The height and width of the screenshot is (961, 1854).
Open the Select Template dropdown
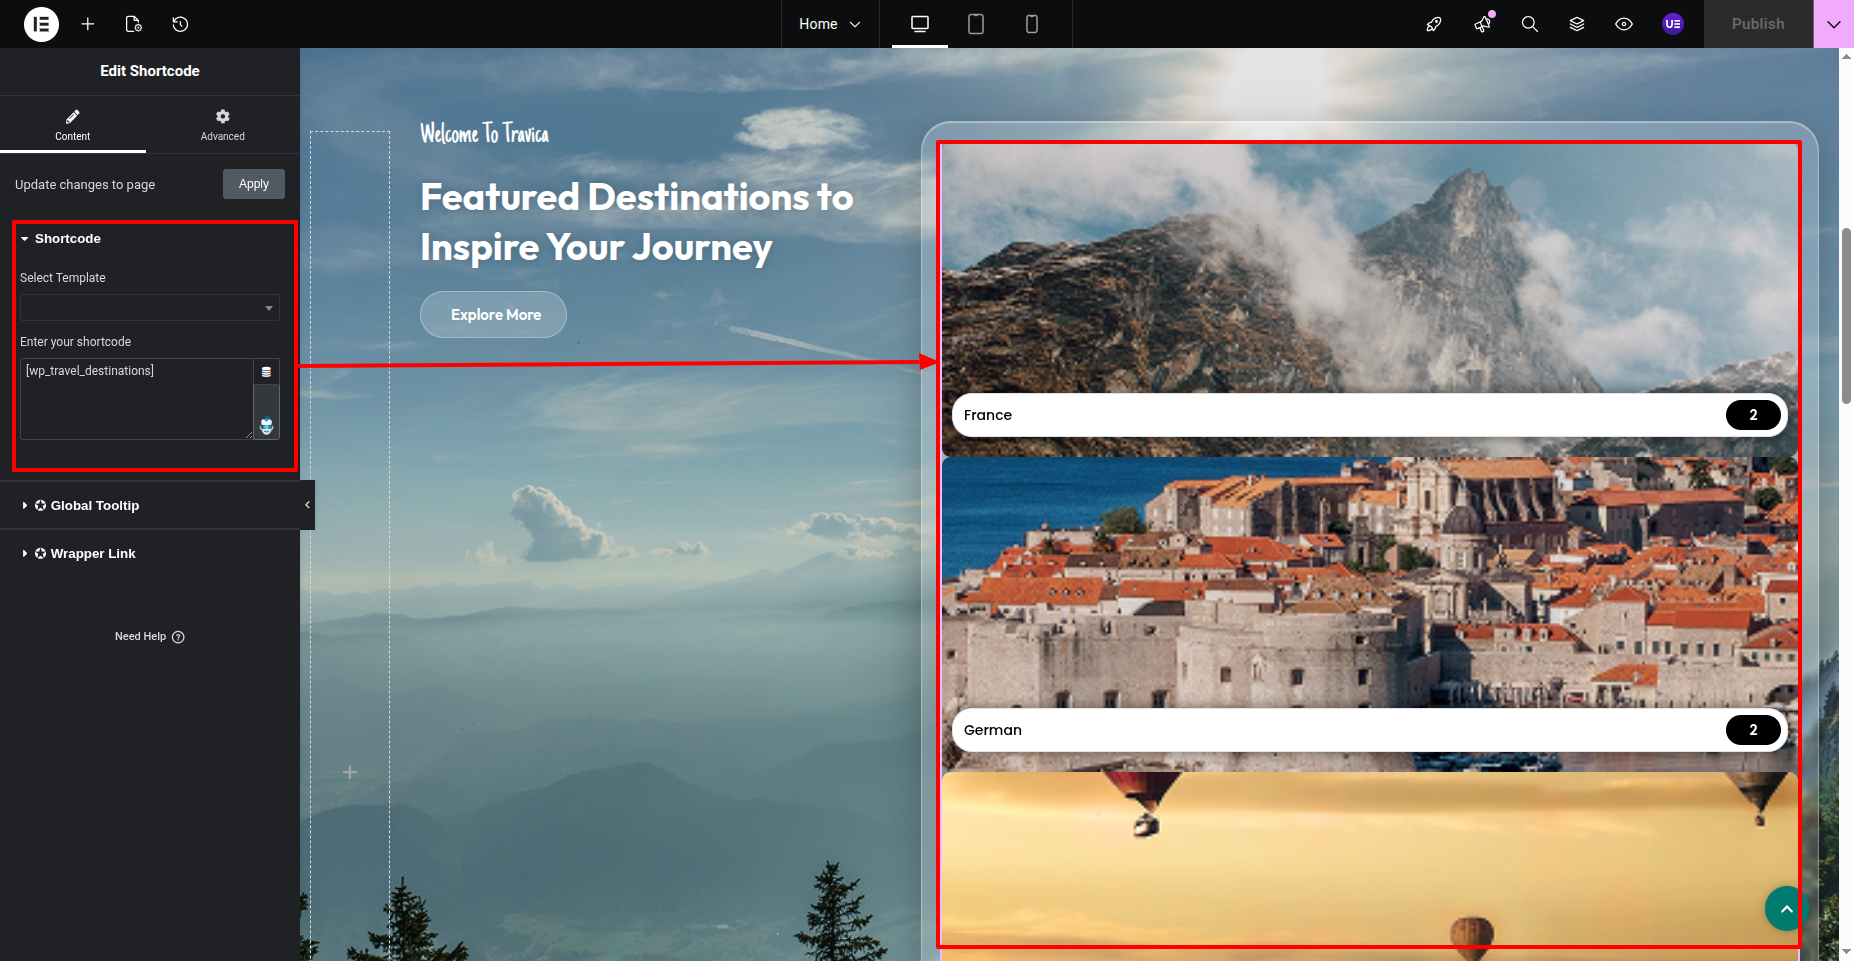tap(149, 308)
